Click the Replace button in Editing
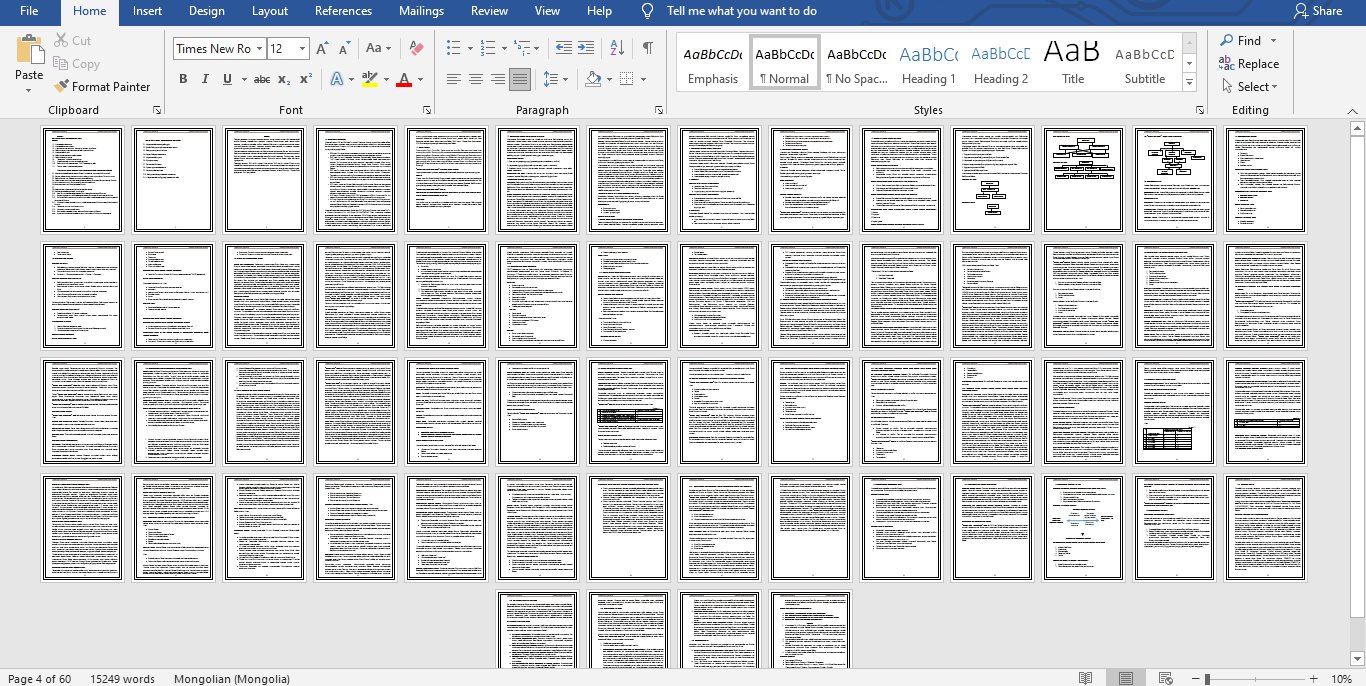The width and height of the screenshot is (1366, 686). click(x=1249, y=64)
